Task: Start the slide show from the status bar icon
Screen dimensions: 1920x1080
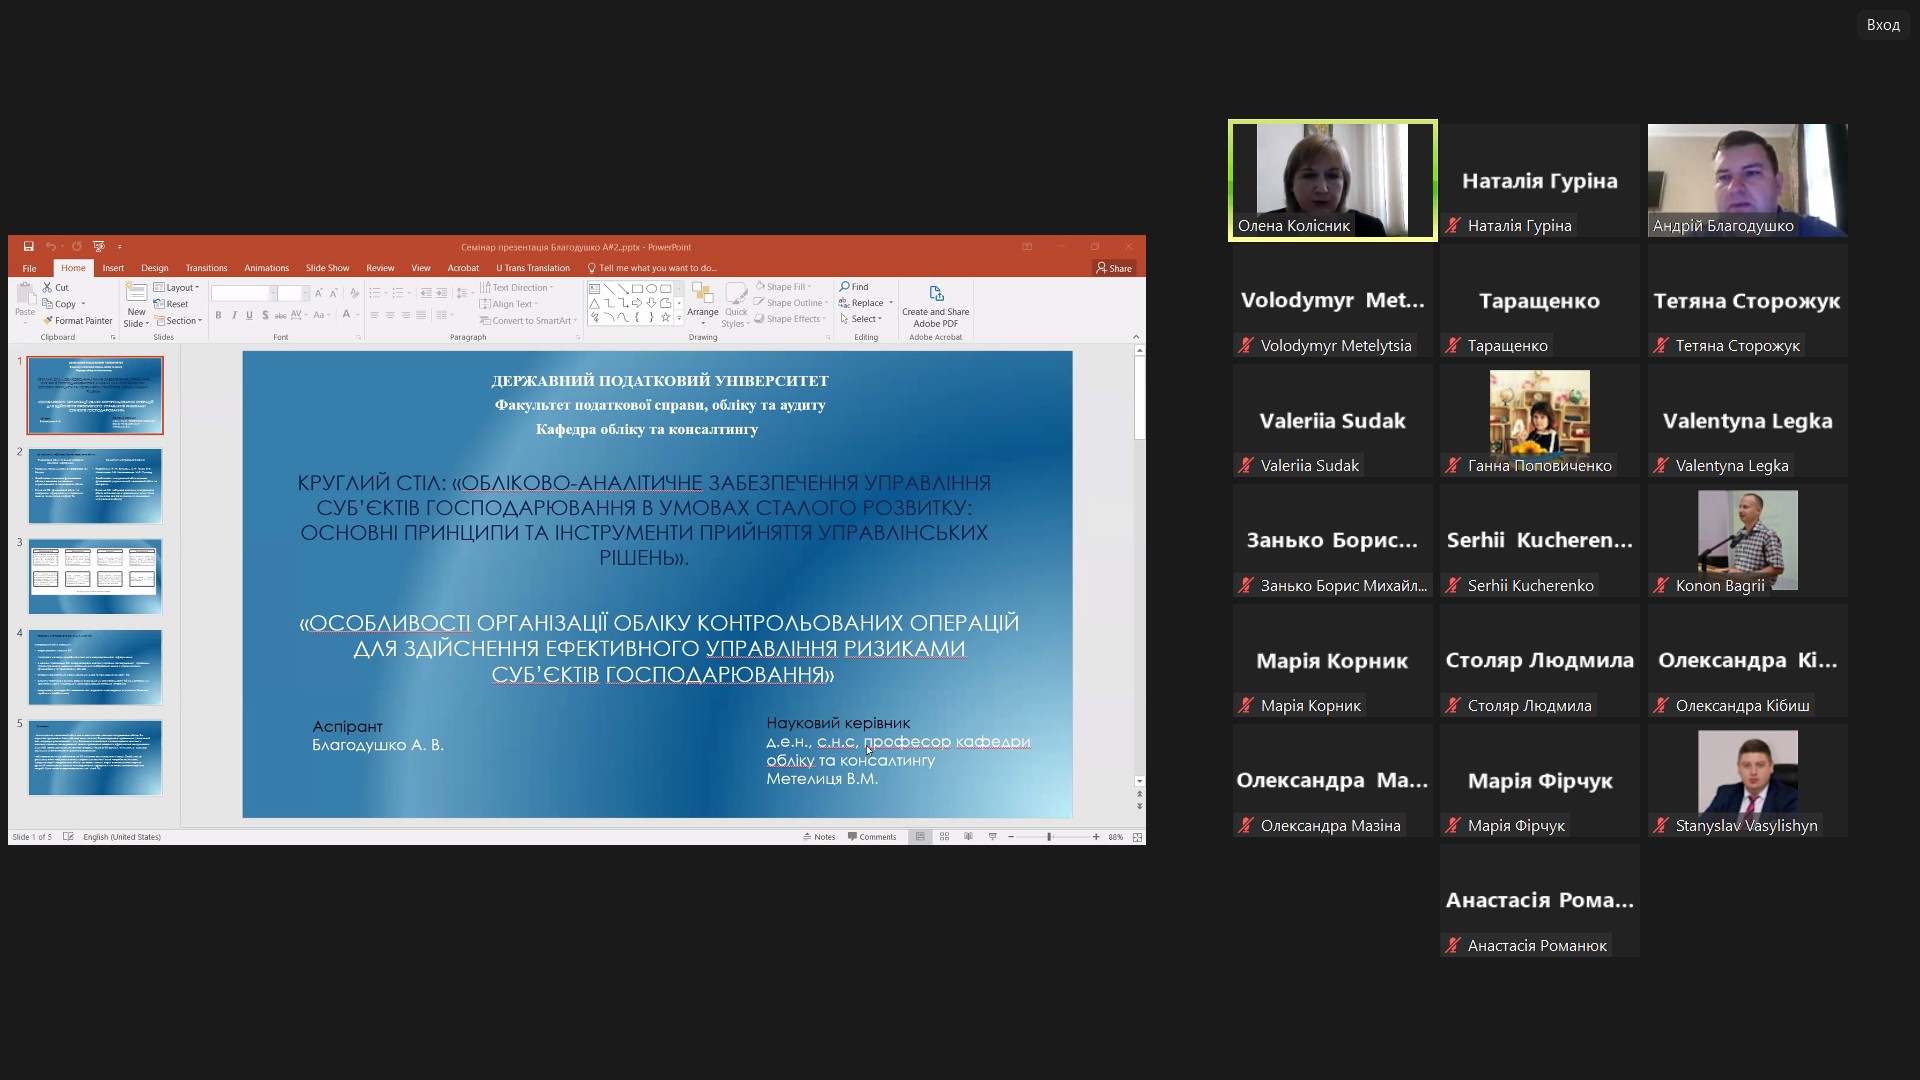Action: pyautogui.click(x=992, y=837)
